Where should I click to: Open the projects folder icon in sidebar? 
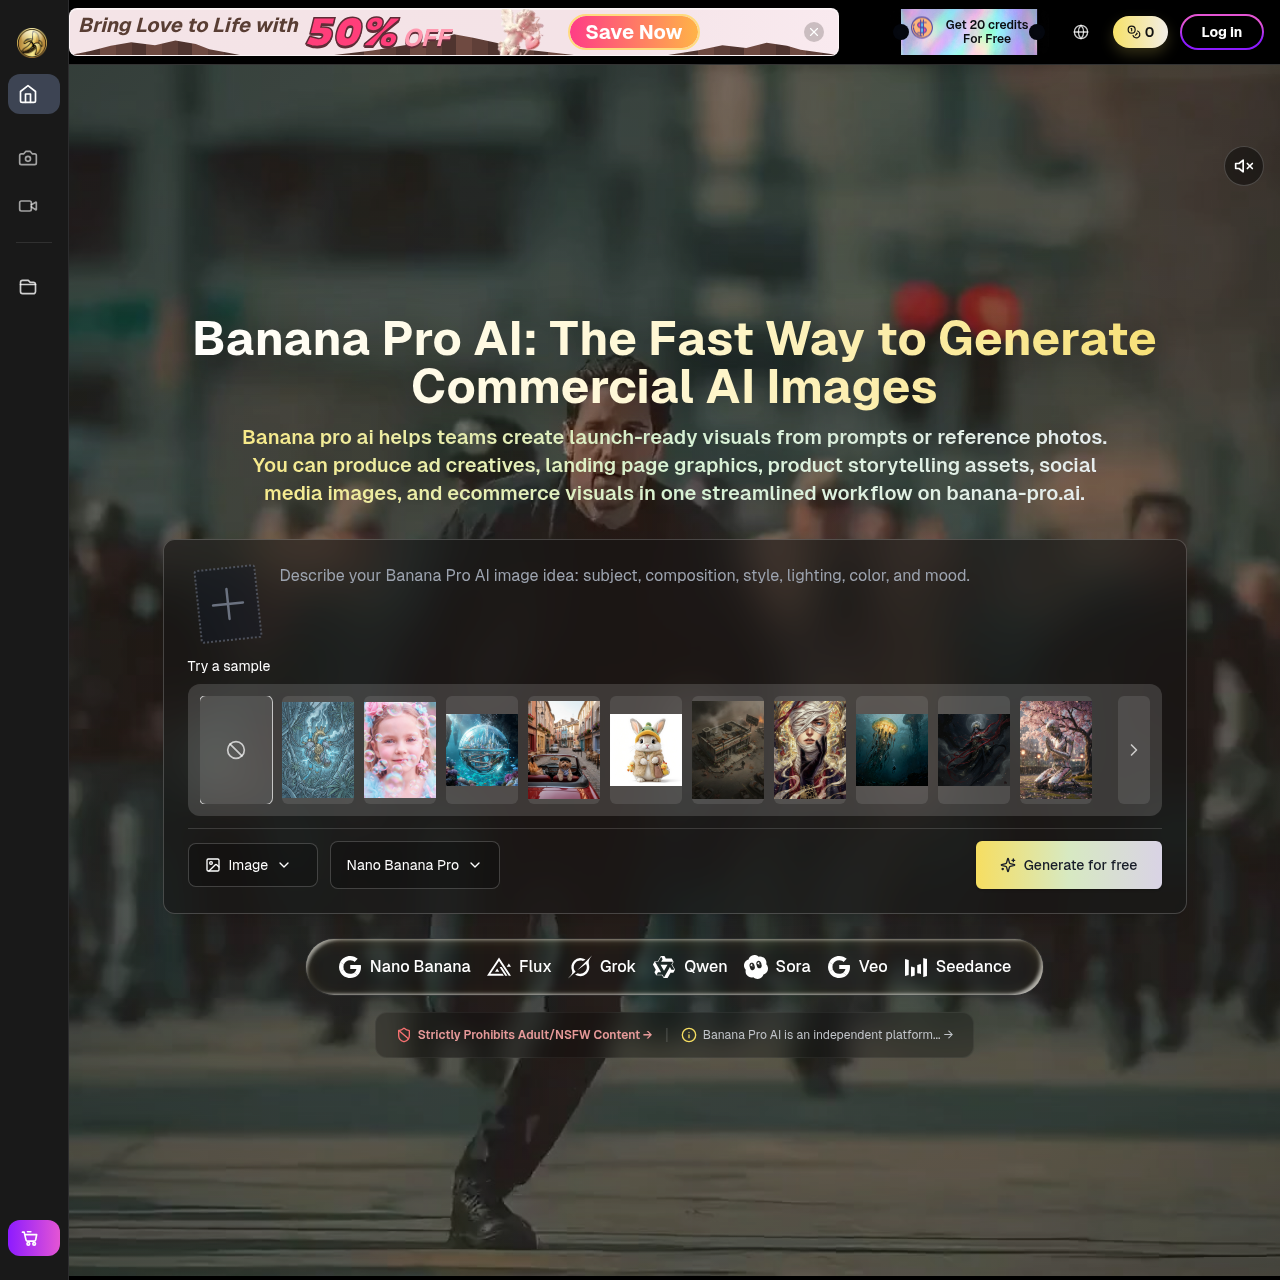(x=28, y=287)
